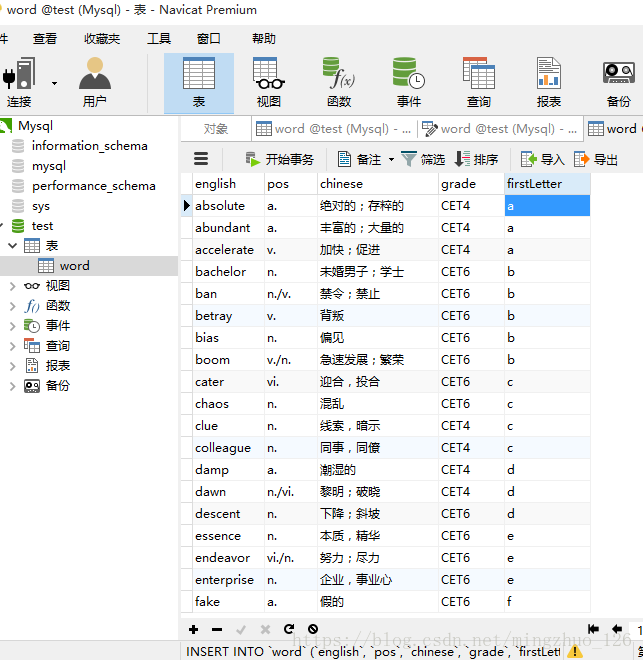Open the 帮助 menu
643x660 pixels.
(x=264, y=39)
